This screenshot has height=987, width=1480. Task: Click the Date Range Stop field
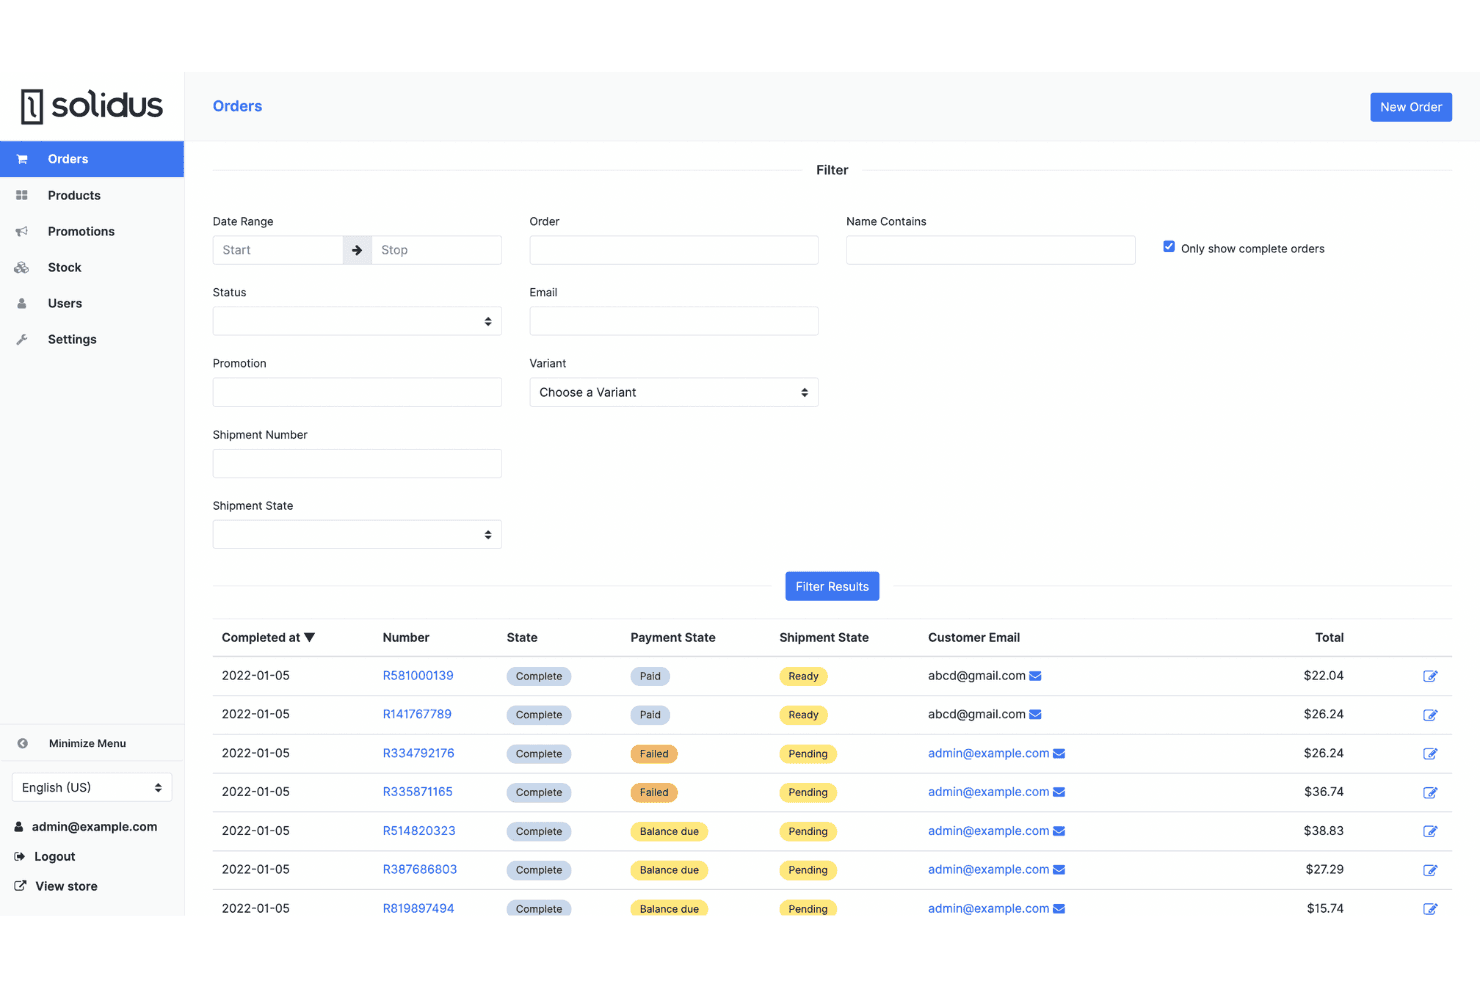pos(437,250)
